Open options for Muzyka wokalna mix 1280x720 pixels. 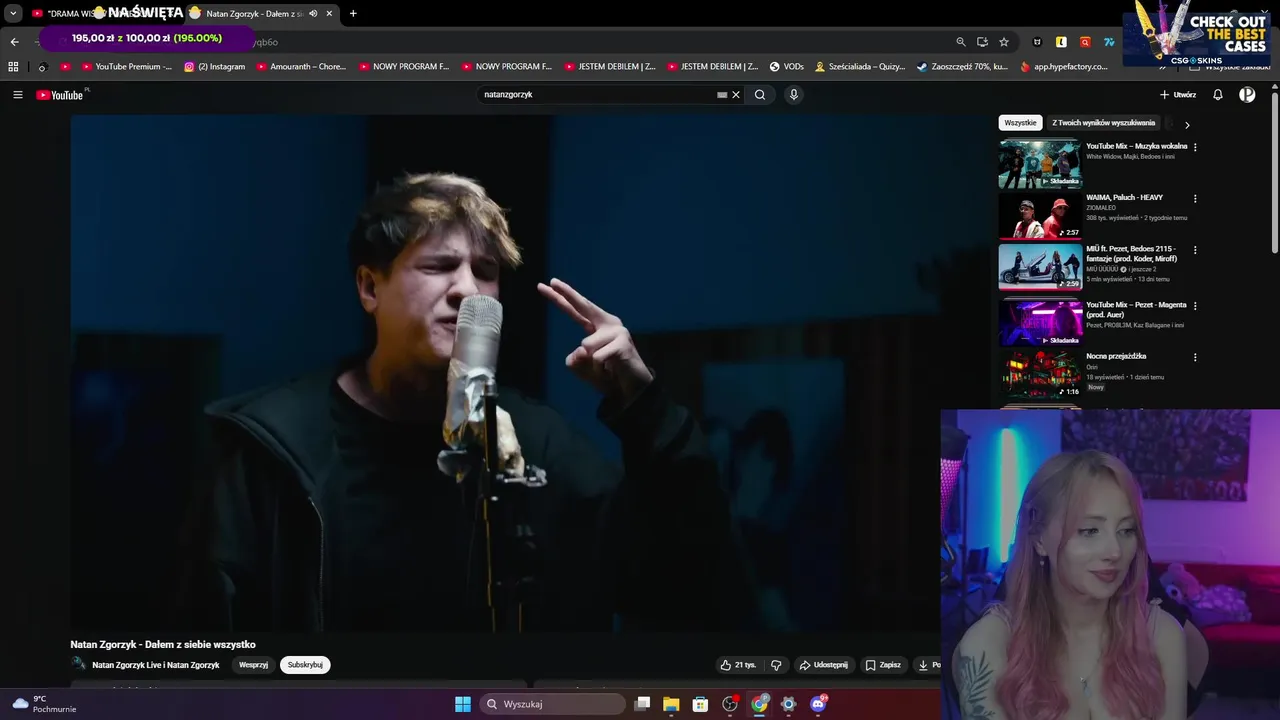pos(1195,147)
